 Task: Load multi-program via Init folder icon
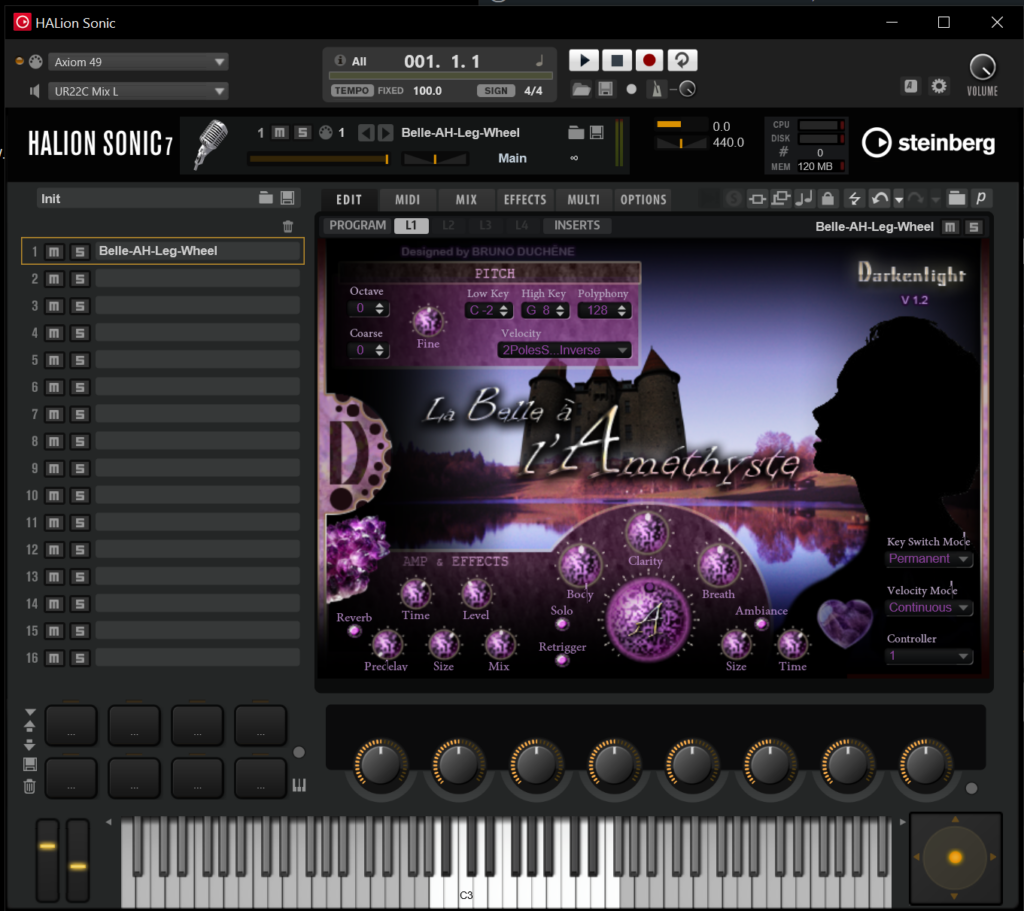pos(266,198)
